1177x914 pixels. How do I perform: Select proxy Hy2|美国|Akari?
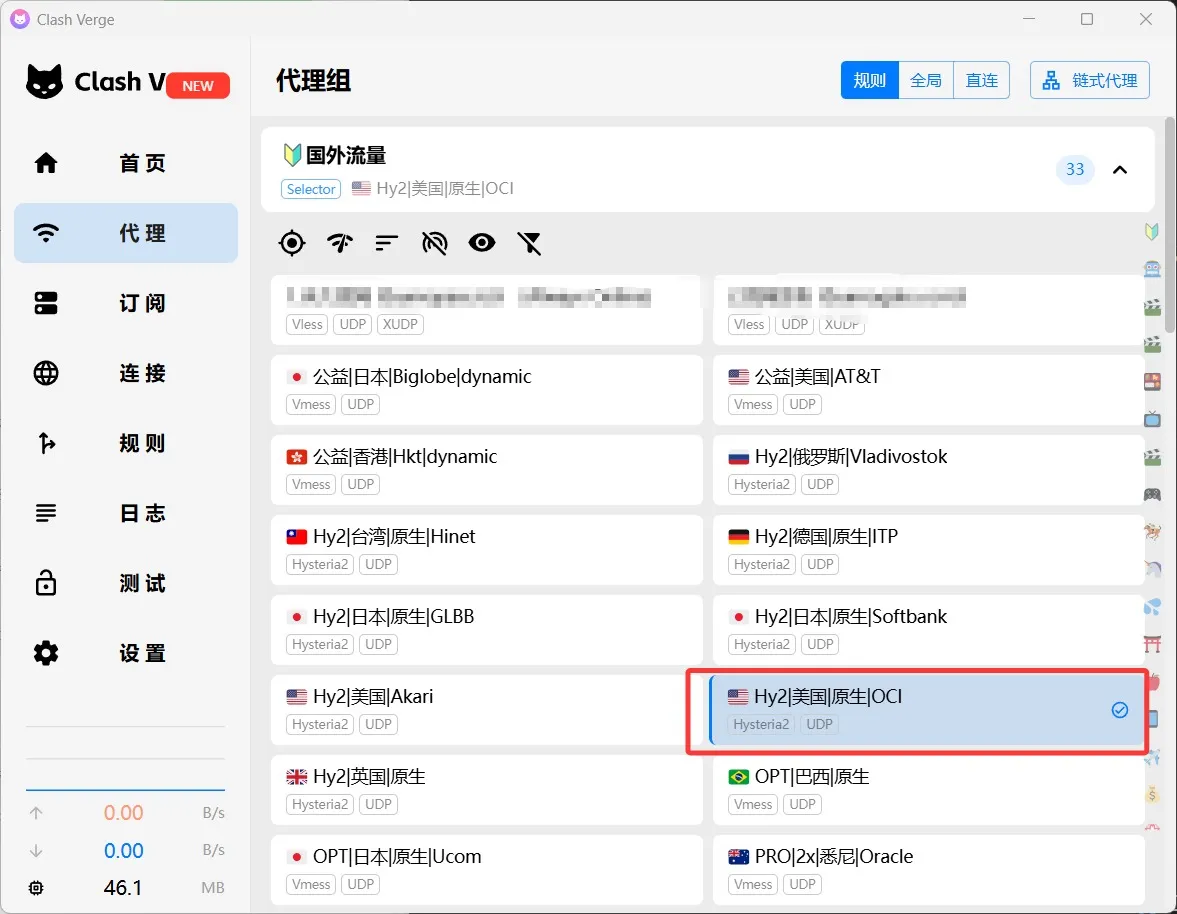(x=486, y=710)
